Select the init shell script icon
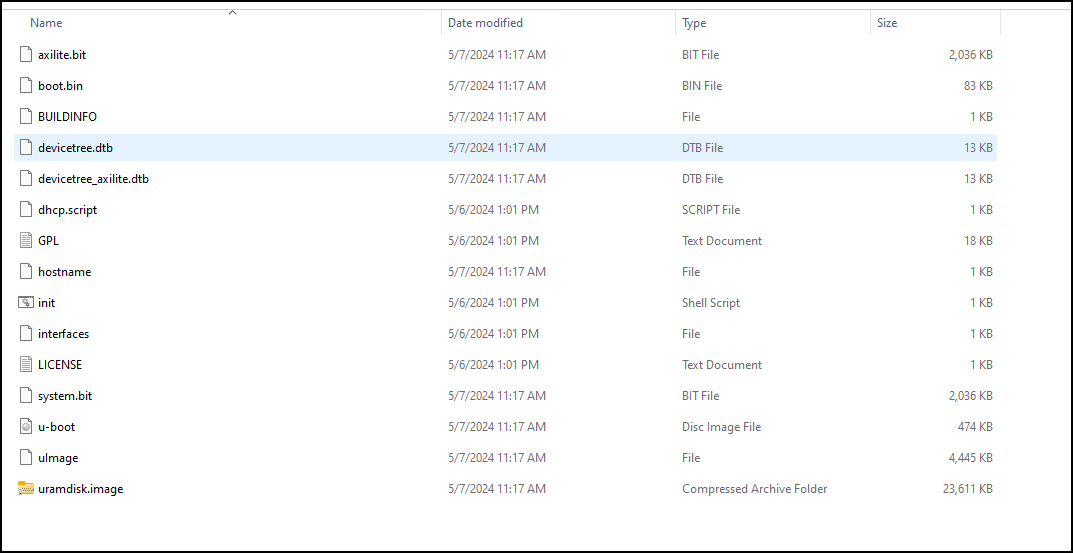 [26, 303]
